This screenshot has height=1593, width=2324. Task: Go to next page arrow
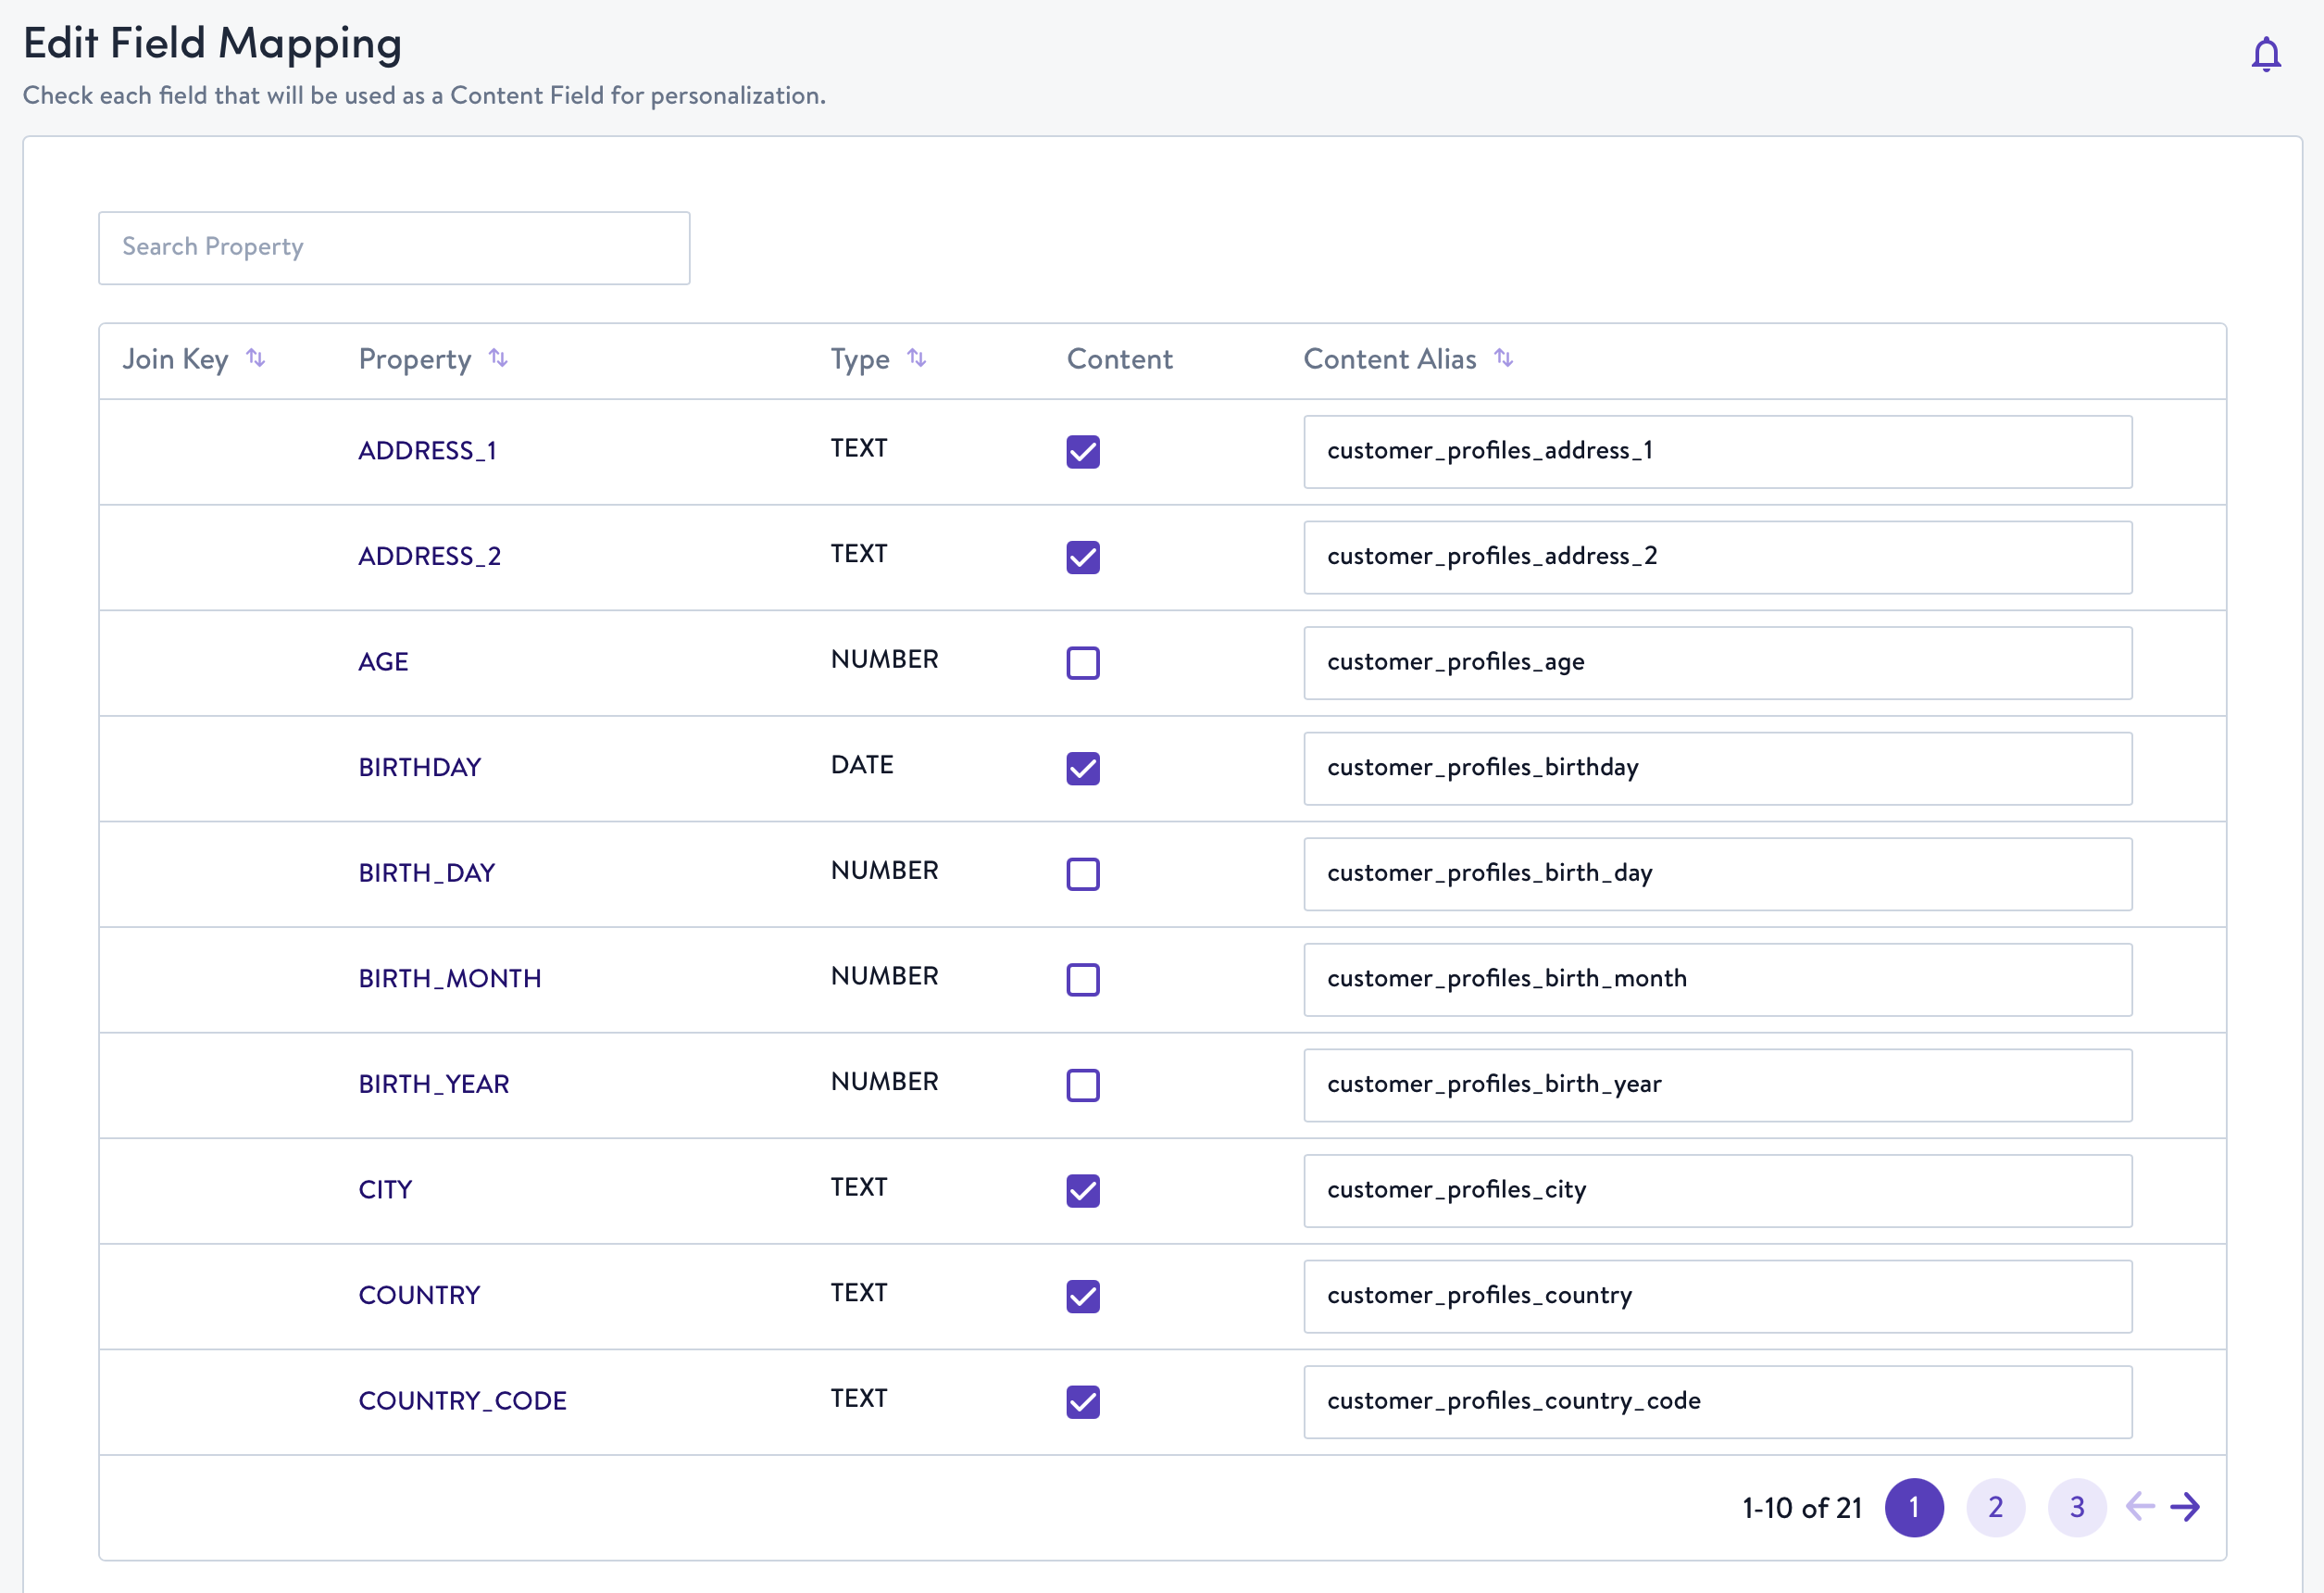click(2185, 1506)
